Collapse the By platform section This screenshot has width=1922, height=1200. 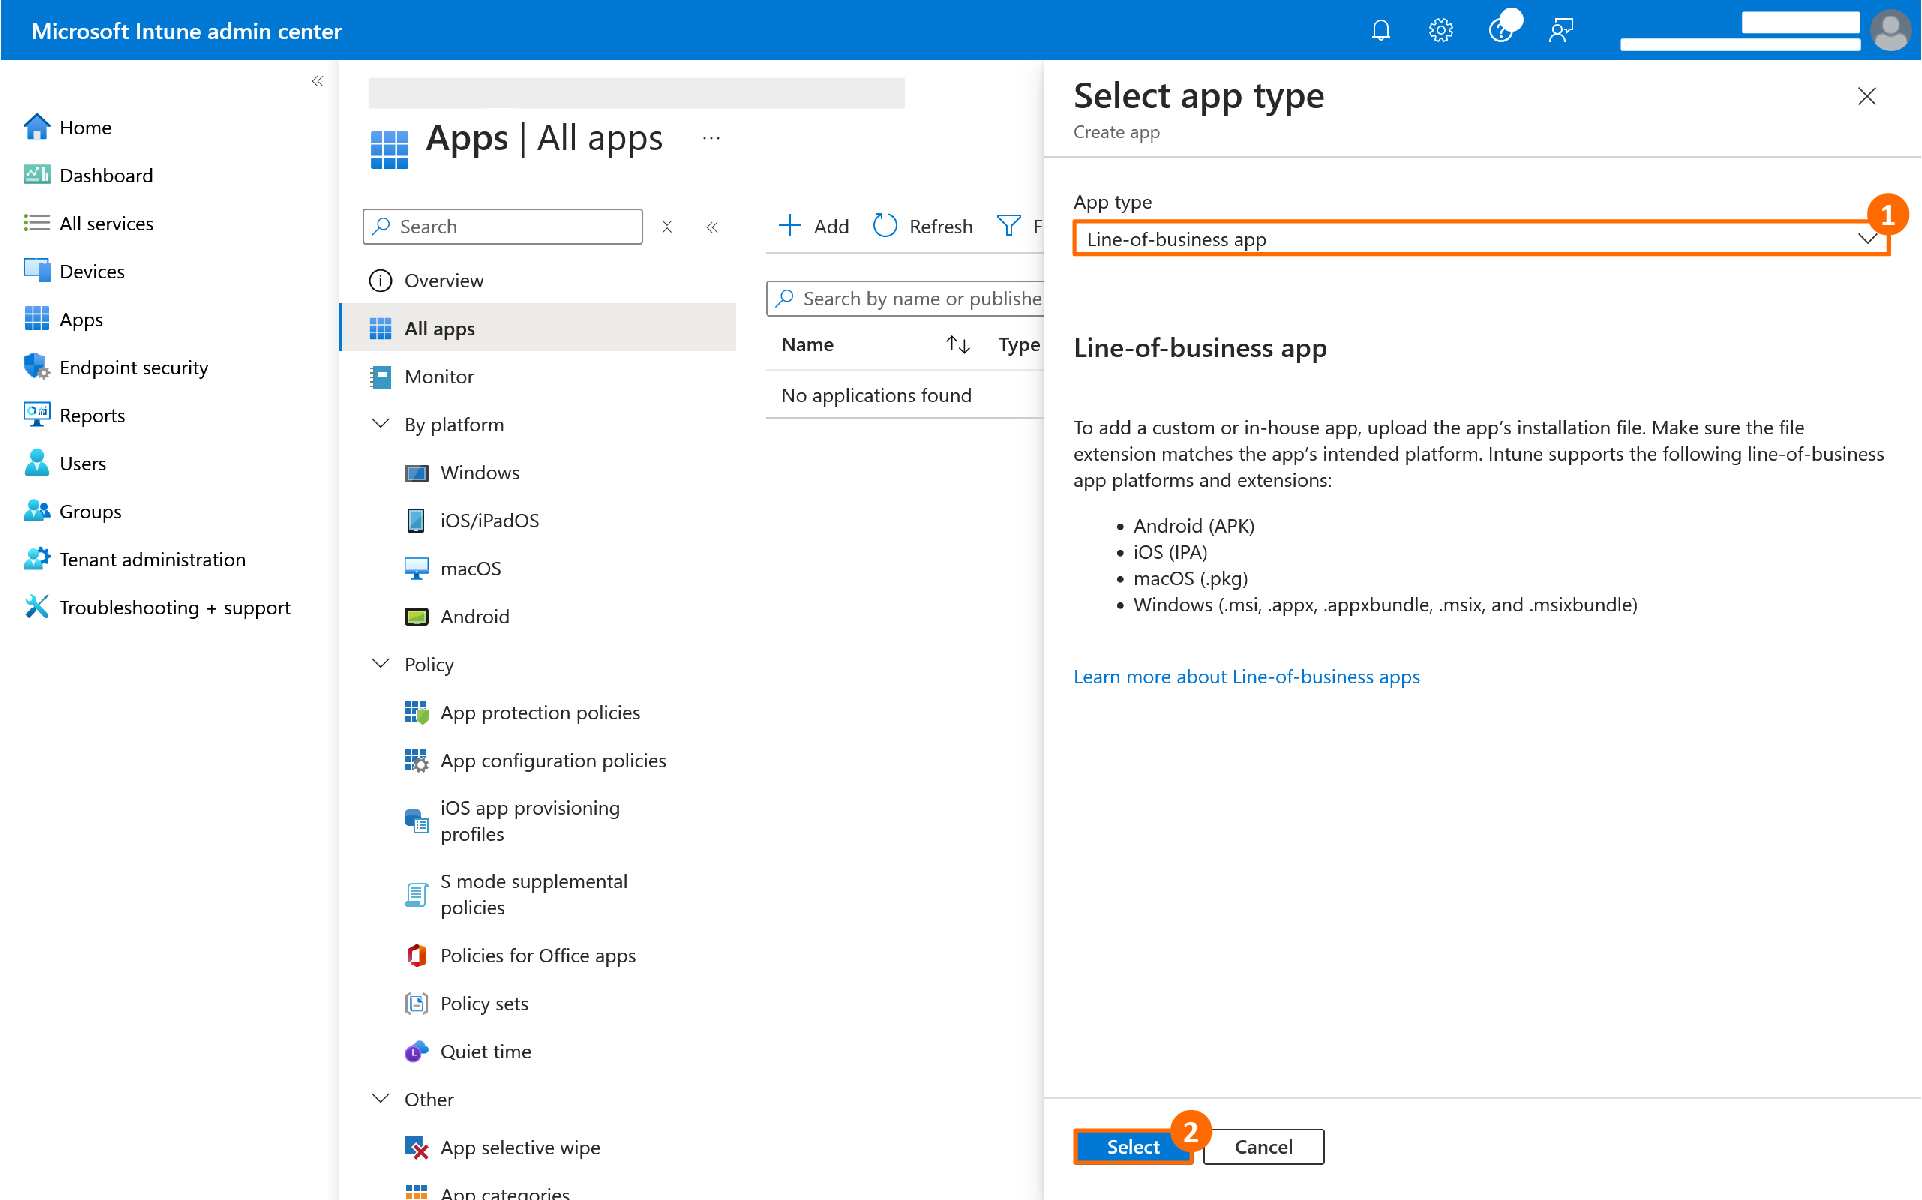point(380,424)
